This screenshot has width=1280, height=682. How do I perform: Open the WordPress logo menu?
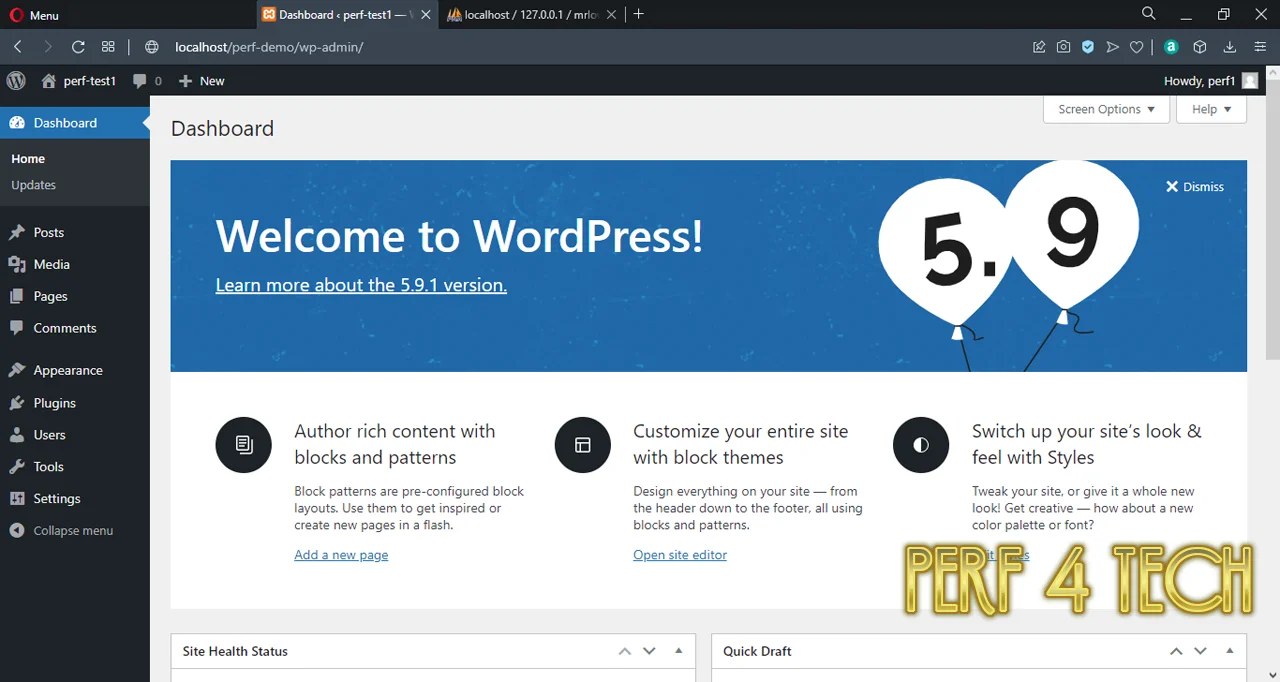(x=16, y=81)
